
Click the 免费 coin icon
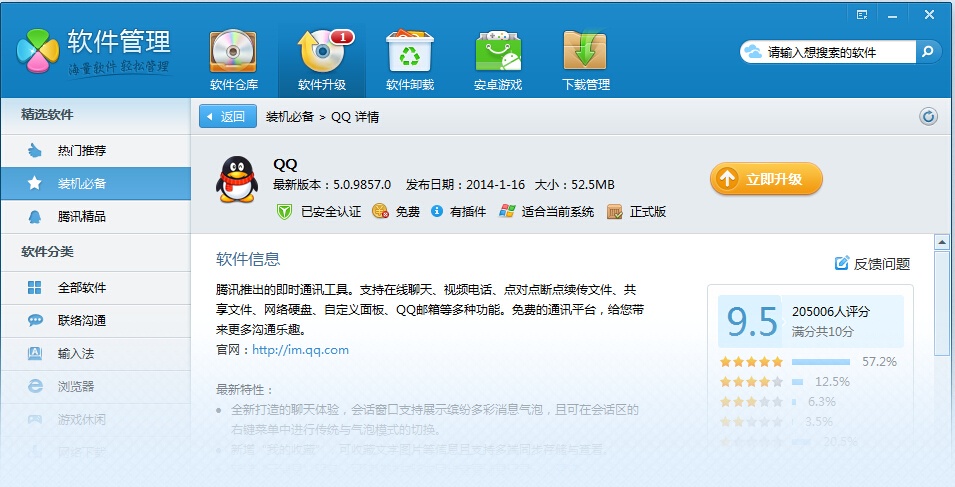coord(380,211)
